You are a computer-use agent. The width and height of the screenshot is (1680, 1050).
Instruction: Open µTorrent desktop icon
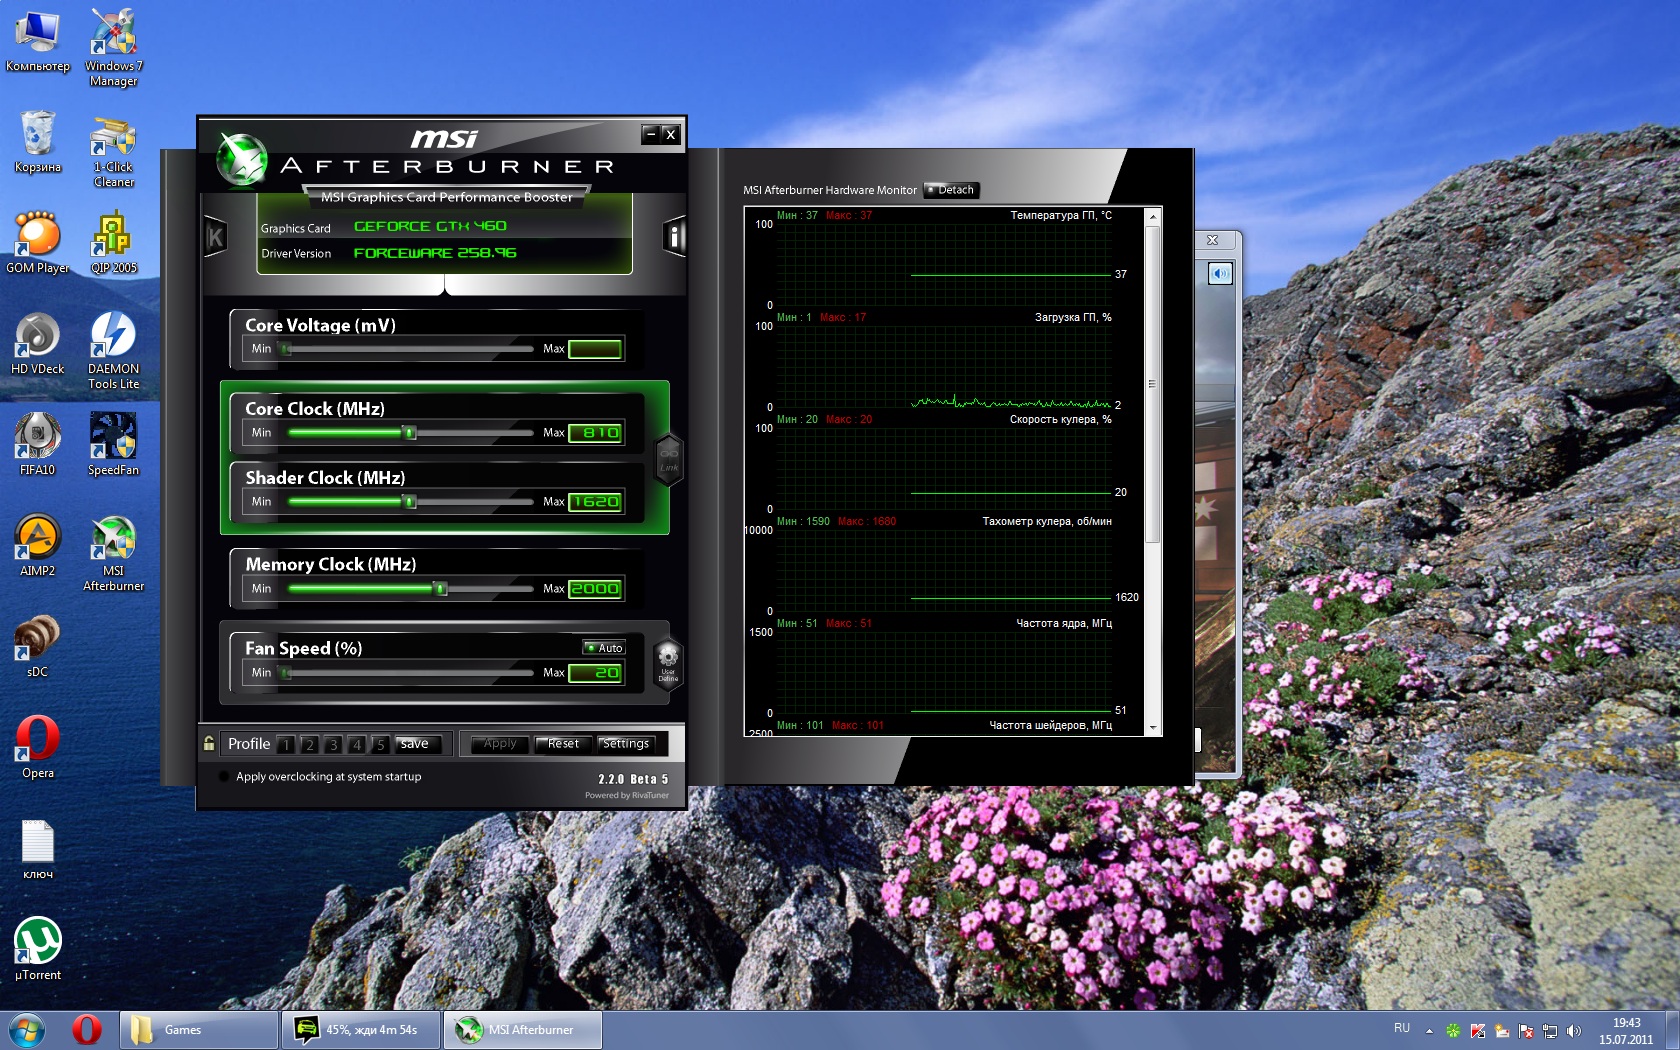point(37,949)
